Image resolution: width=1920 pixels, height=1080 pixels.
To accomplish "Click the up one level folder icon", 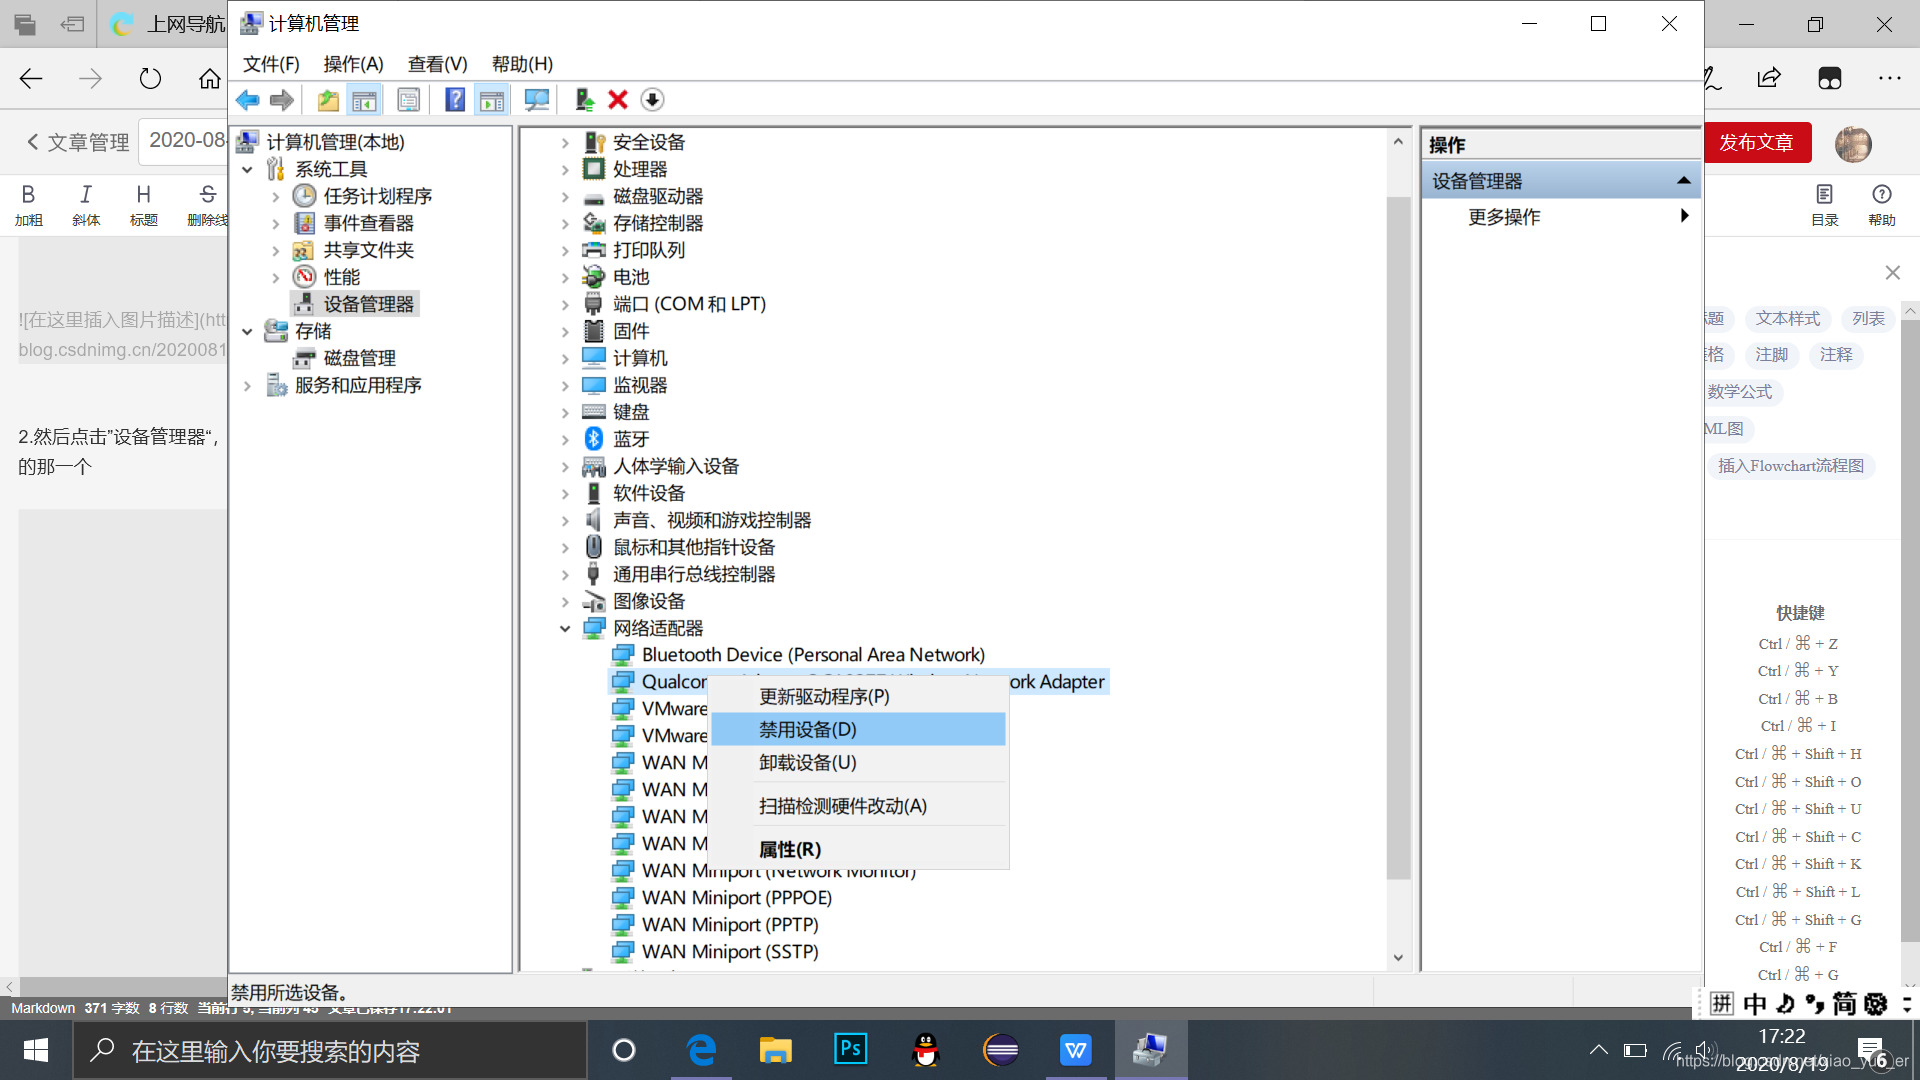I will [x=328, y=100].
